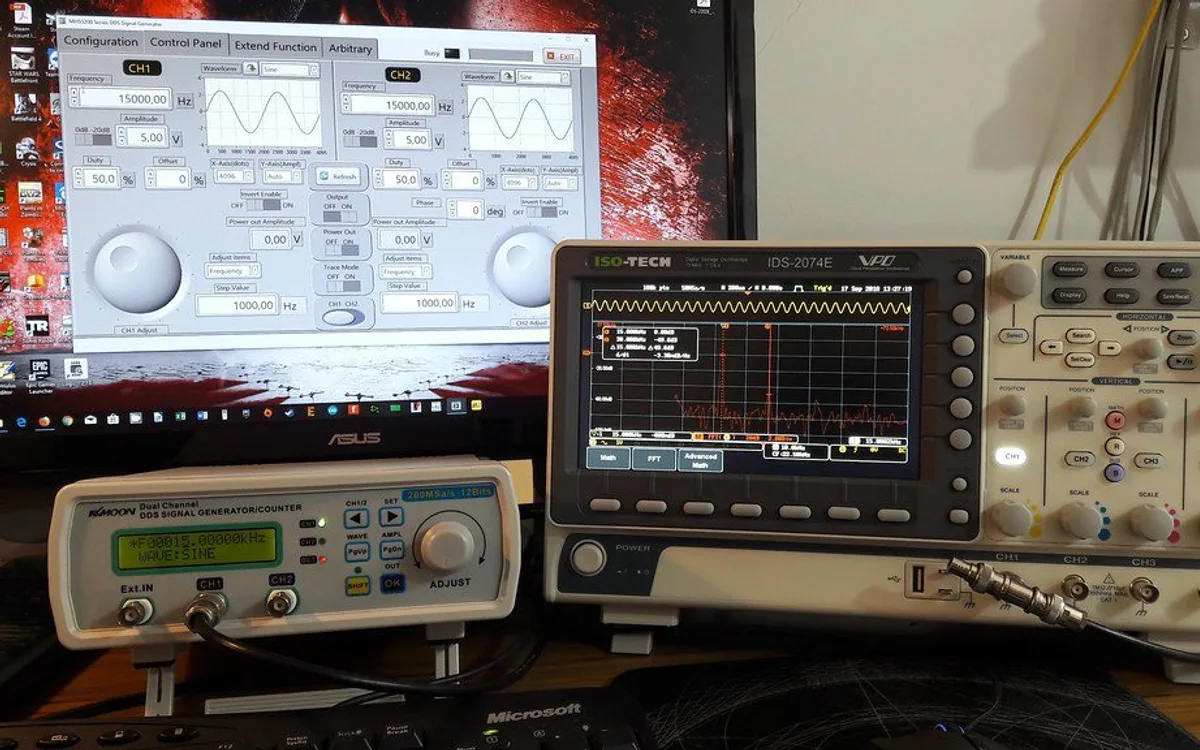Open the TR Tomb Raider desktop shortcut
The width and height of the screenshot is (1200, 750).
pos(36,326)
